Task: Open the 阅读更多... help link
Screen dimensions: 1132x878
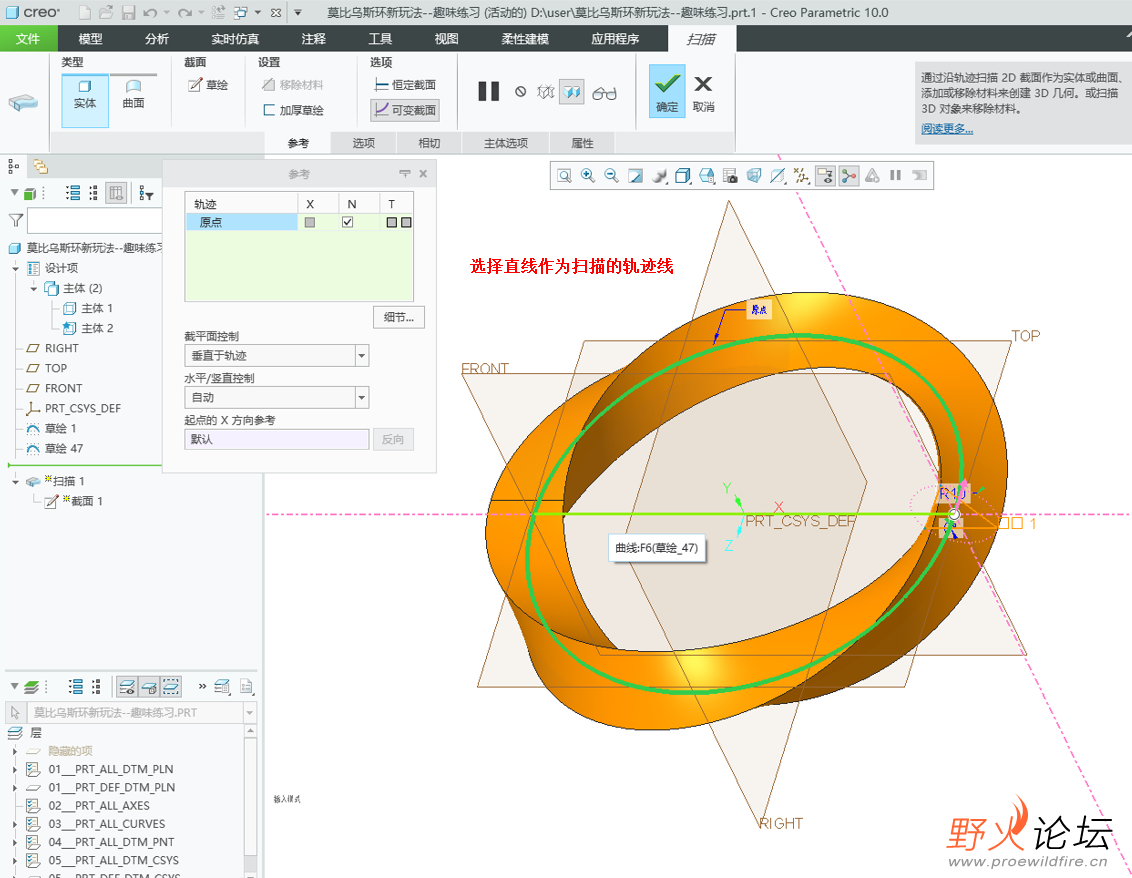Action: point(946,129)
